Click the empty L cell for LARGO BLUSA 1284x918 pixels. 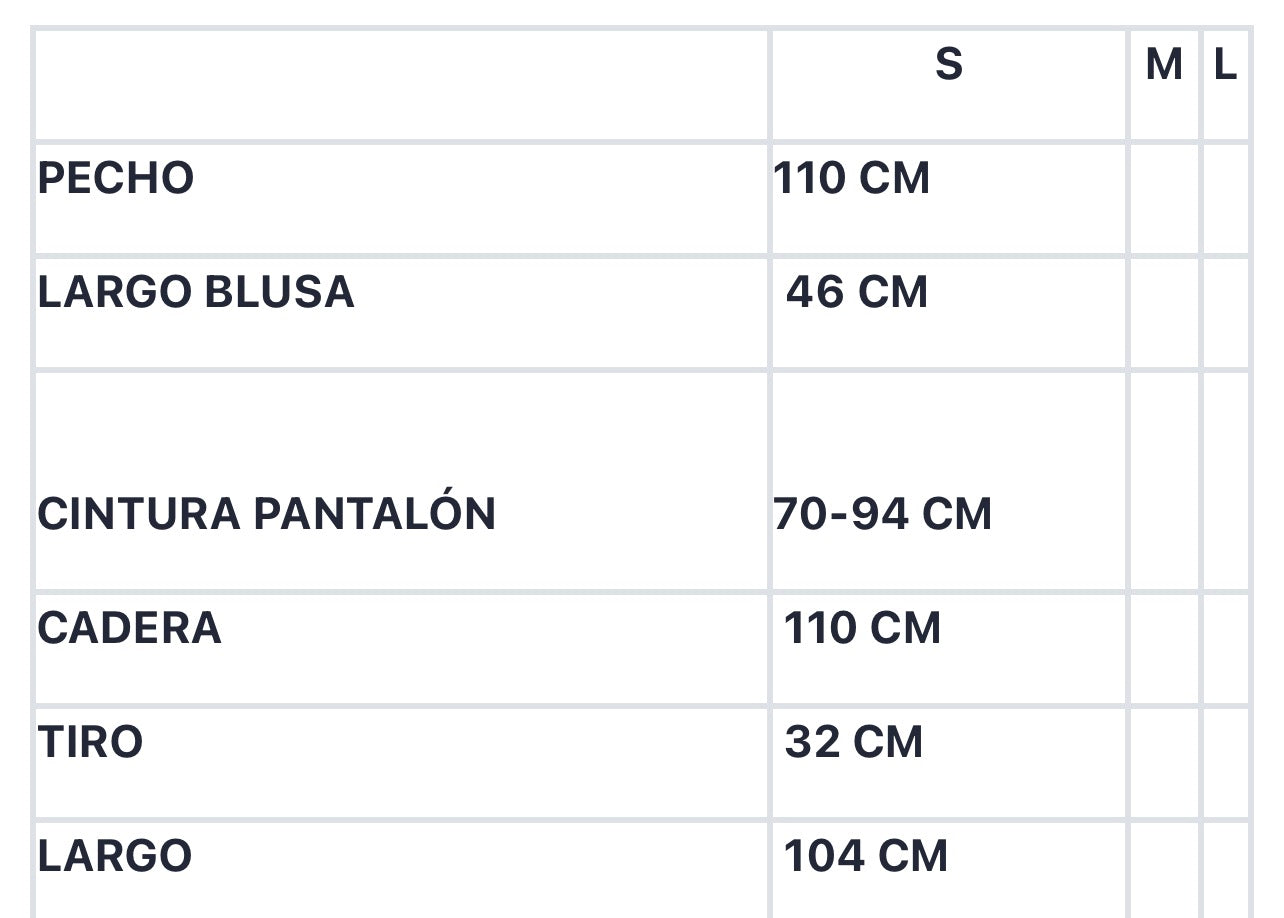[1226, 313]
